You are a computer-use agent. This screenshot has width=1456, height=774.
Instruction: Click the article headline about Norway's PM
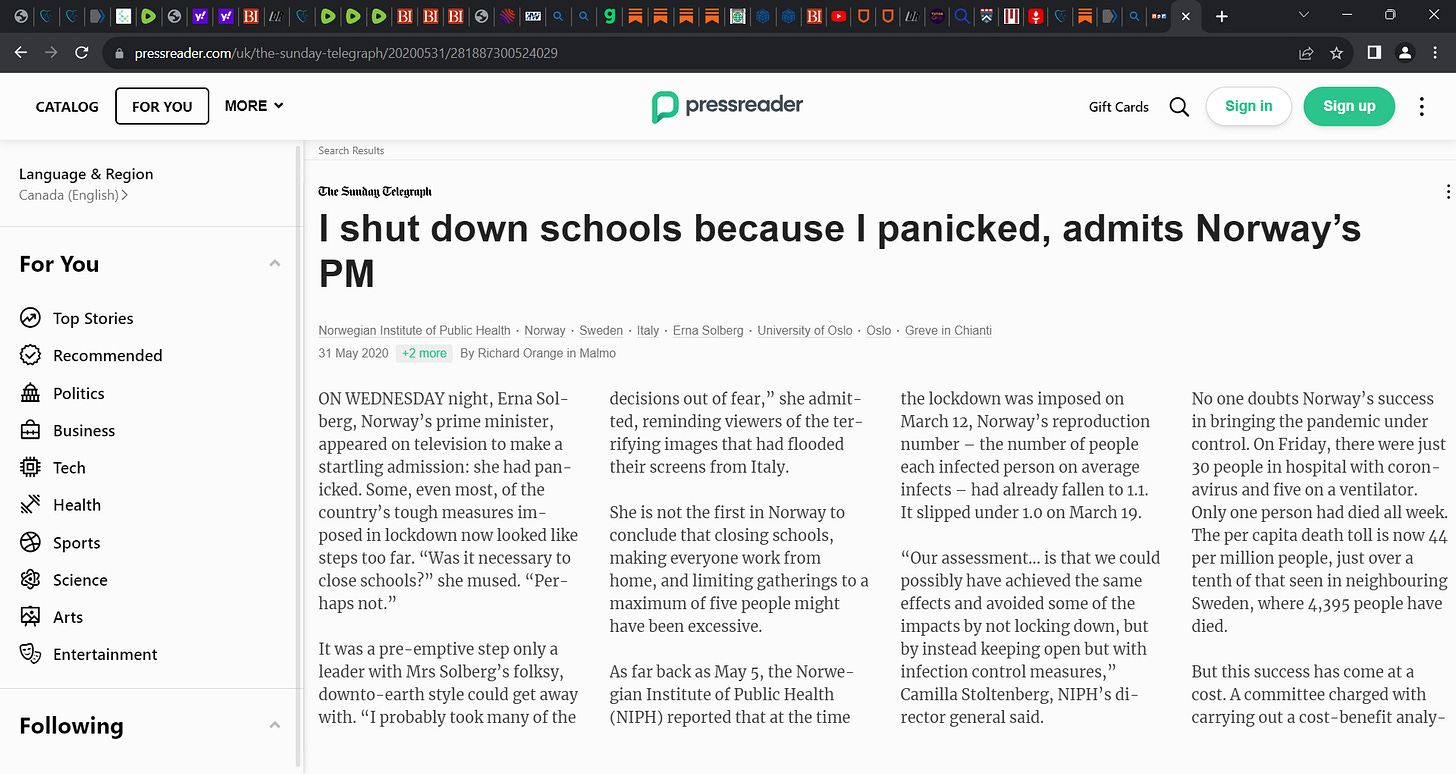coord(839,250)
